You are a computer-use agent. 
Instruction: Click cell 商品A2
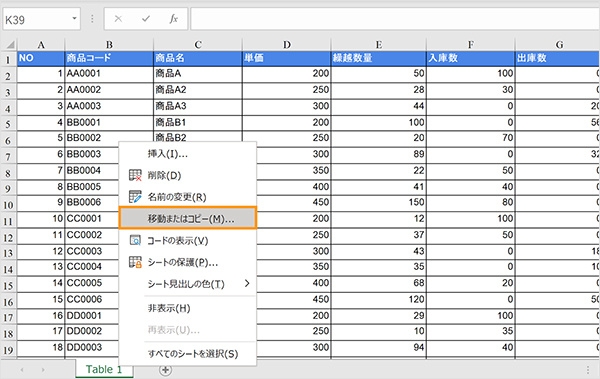[x=198, y=90]
